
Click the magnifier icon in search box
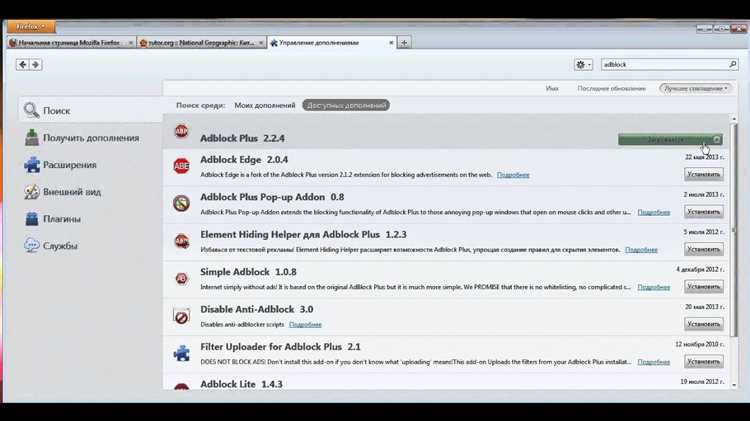(732, 64)
